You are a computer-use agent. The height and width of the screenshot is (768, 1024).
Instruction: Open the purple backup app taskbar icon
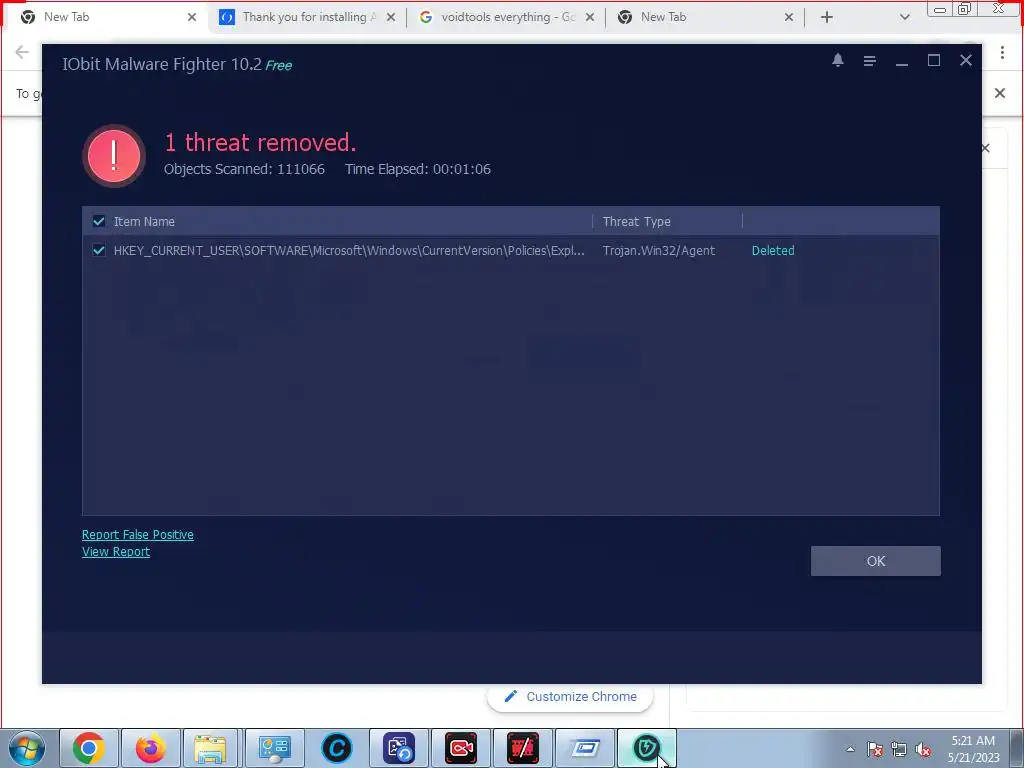click(x=398, y=748)
